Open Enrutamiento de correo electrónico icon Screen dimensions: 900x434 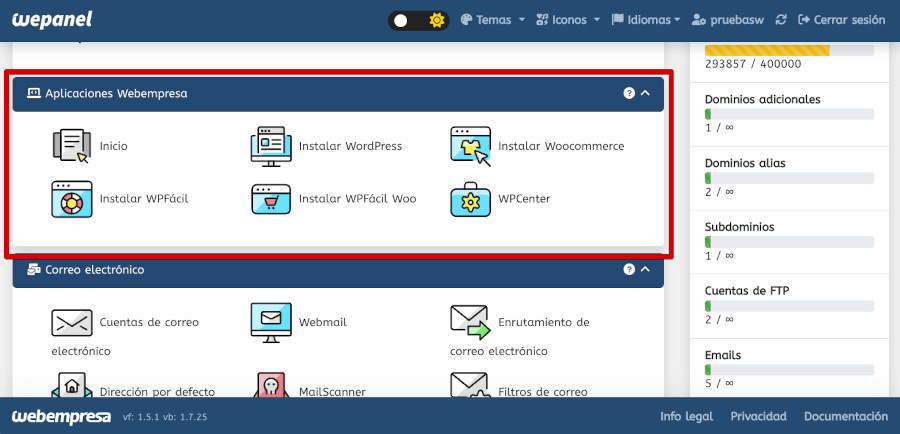tap(471, 323)
